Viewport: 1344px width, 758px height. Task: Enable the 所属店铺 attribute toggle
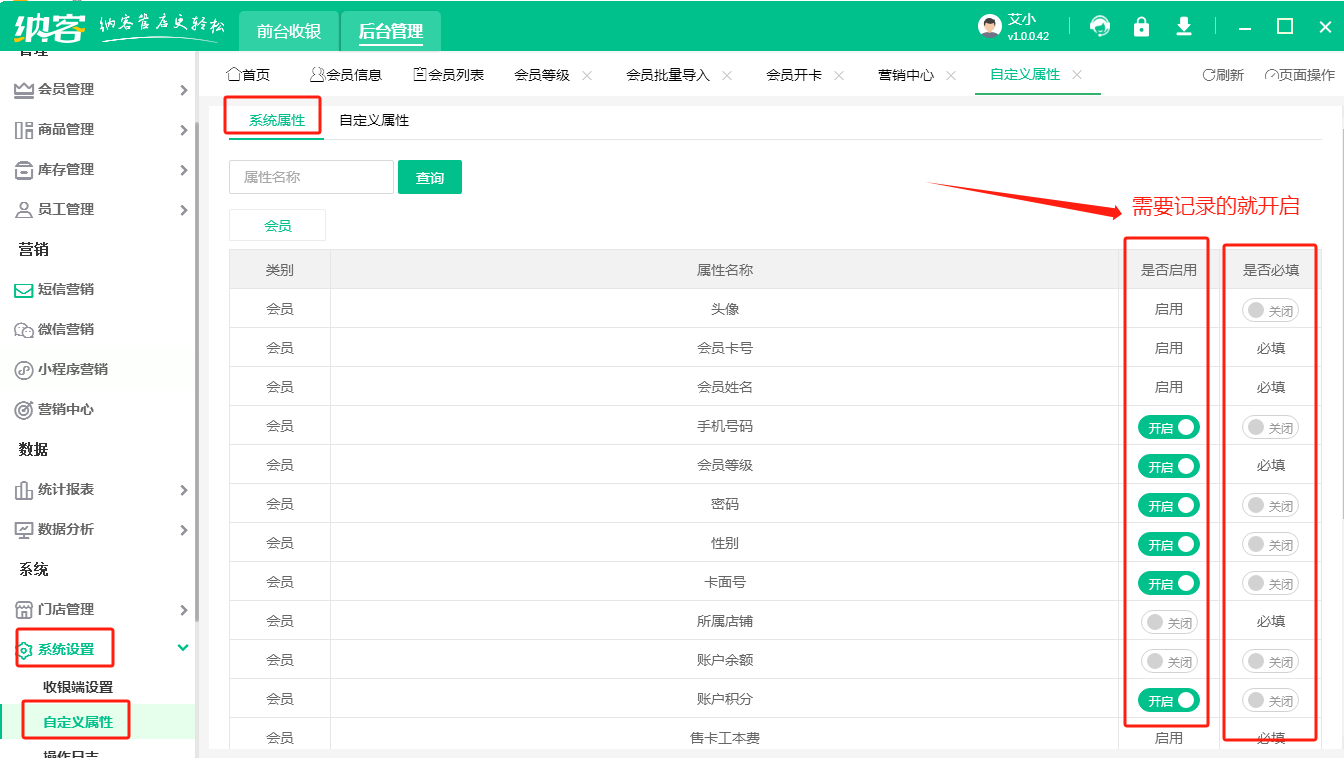[x=1169, y=623]
